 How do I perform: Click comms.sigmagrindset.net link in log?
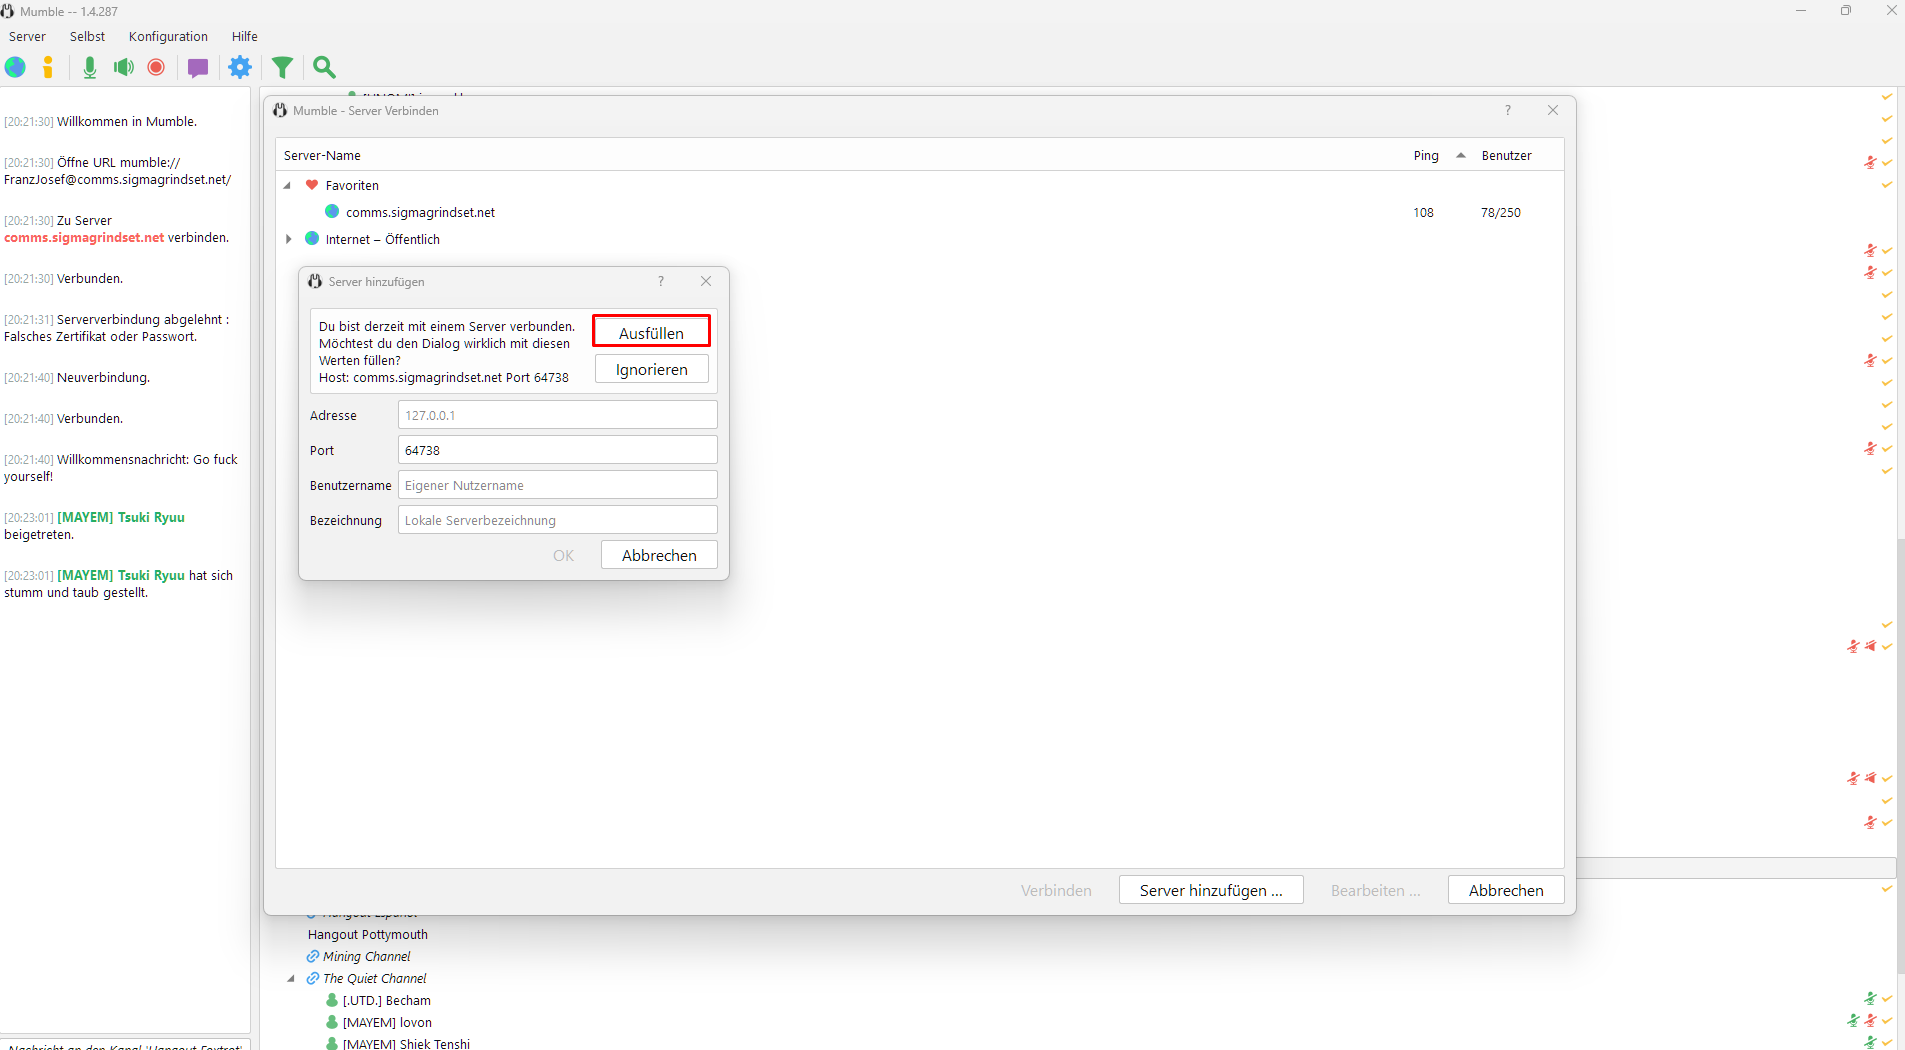[84, 238]
